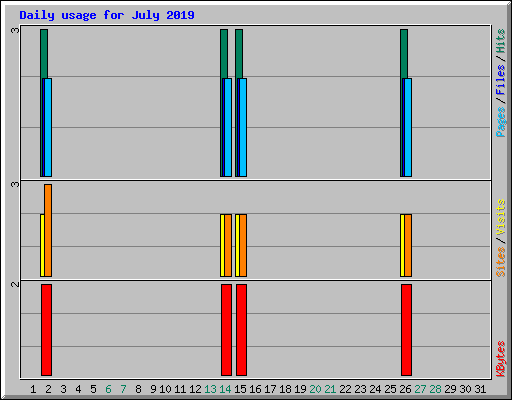Click green weekend day label 13
The image size is (512, 400).
(210, 389)
